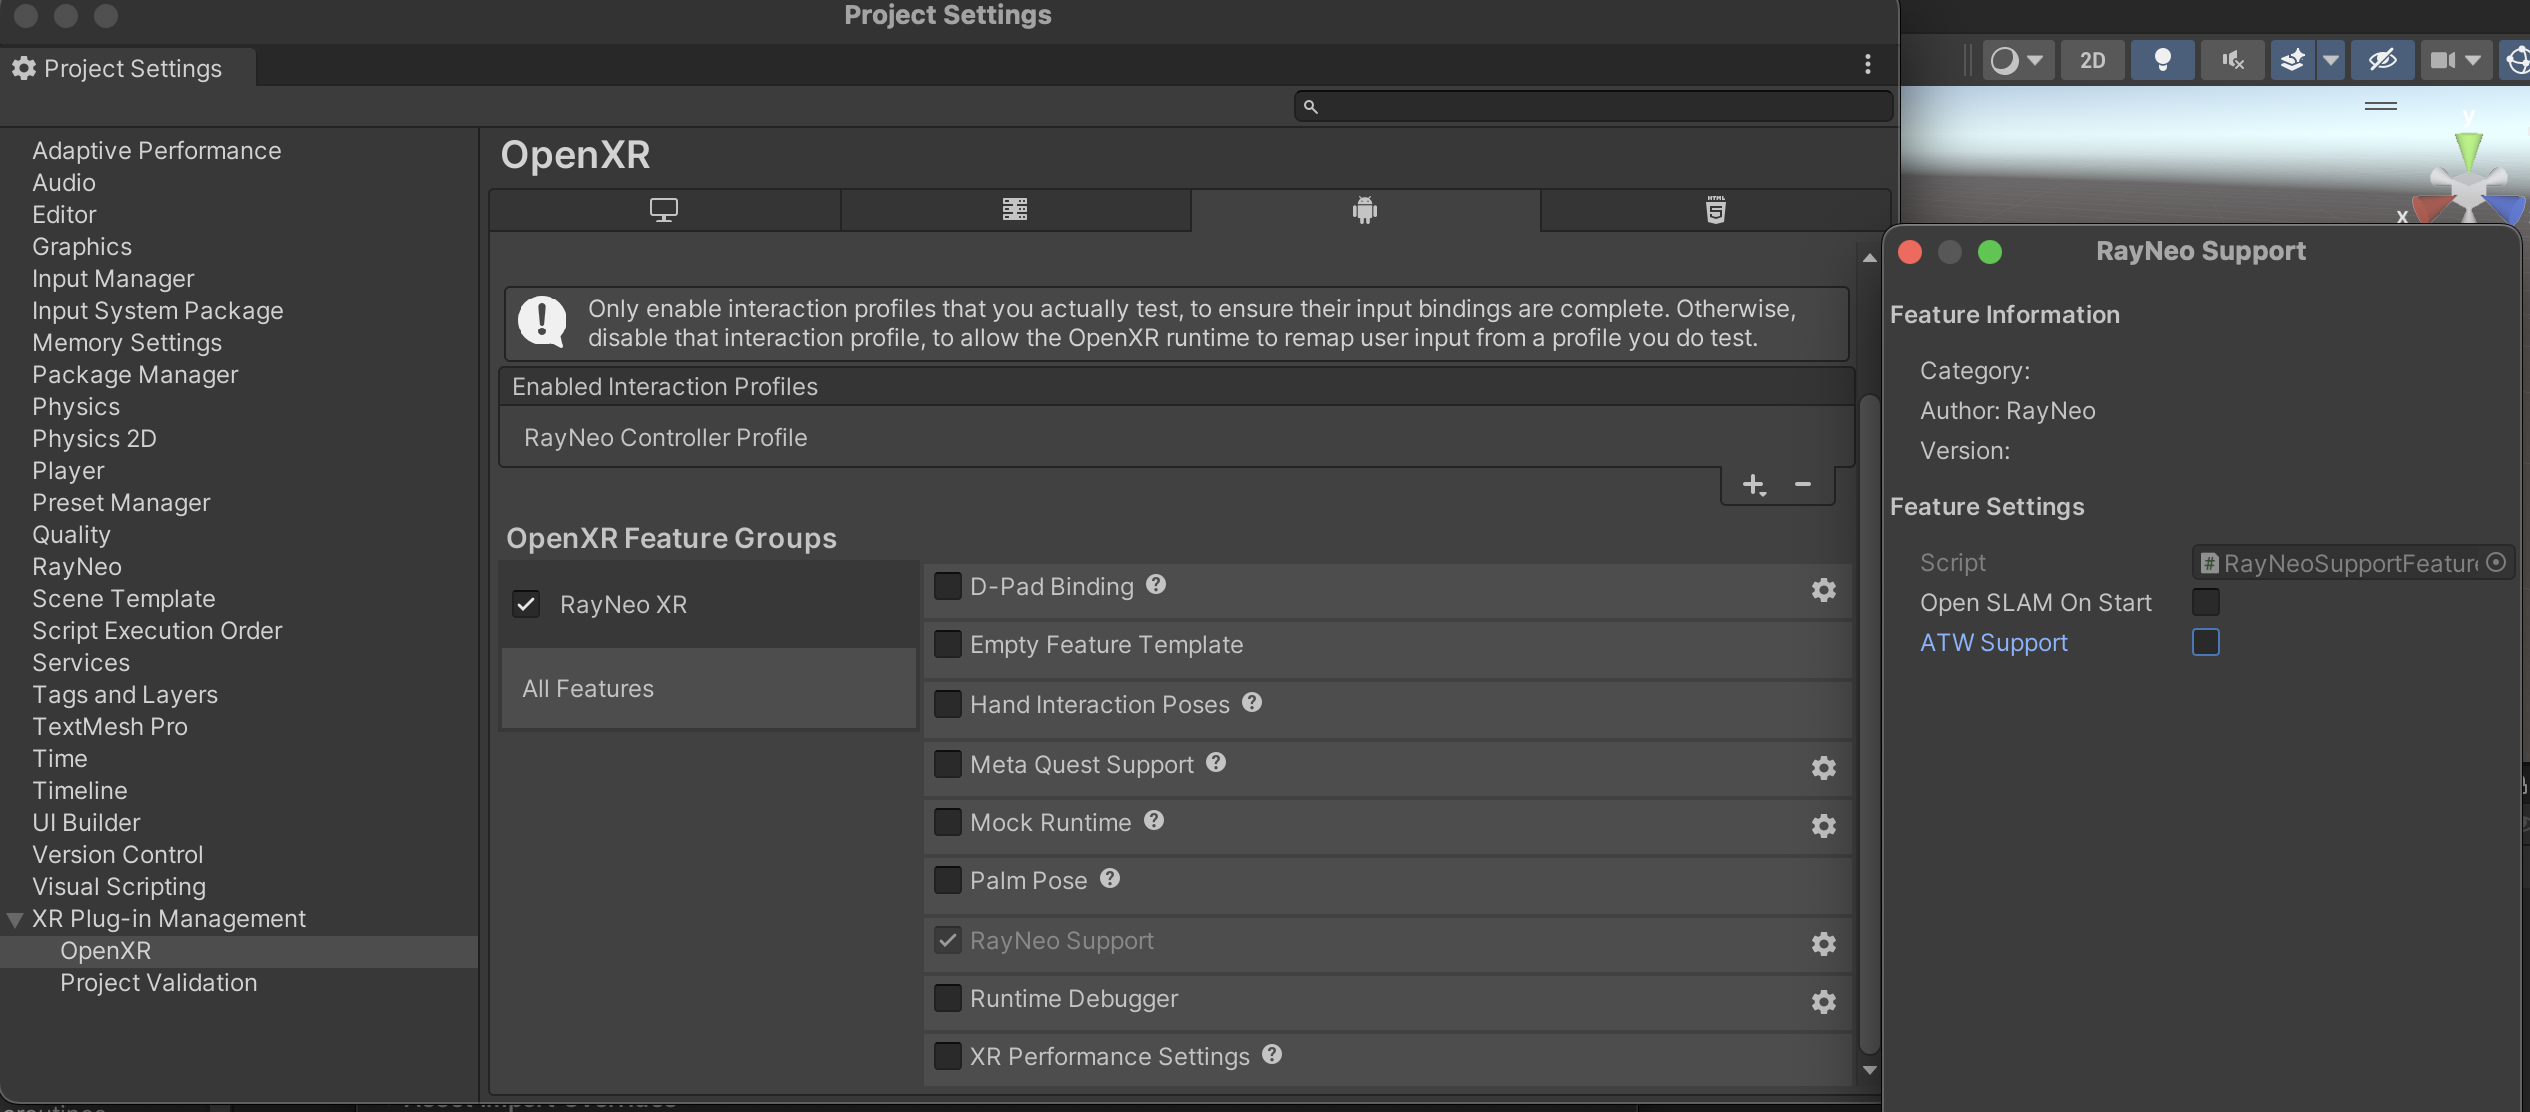Click the feature list scrollbar thumb
The image size is (2530, 1112).
(1869, 724)
